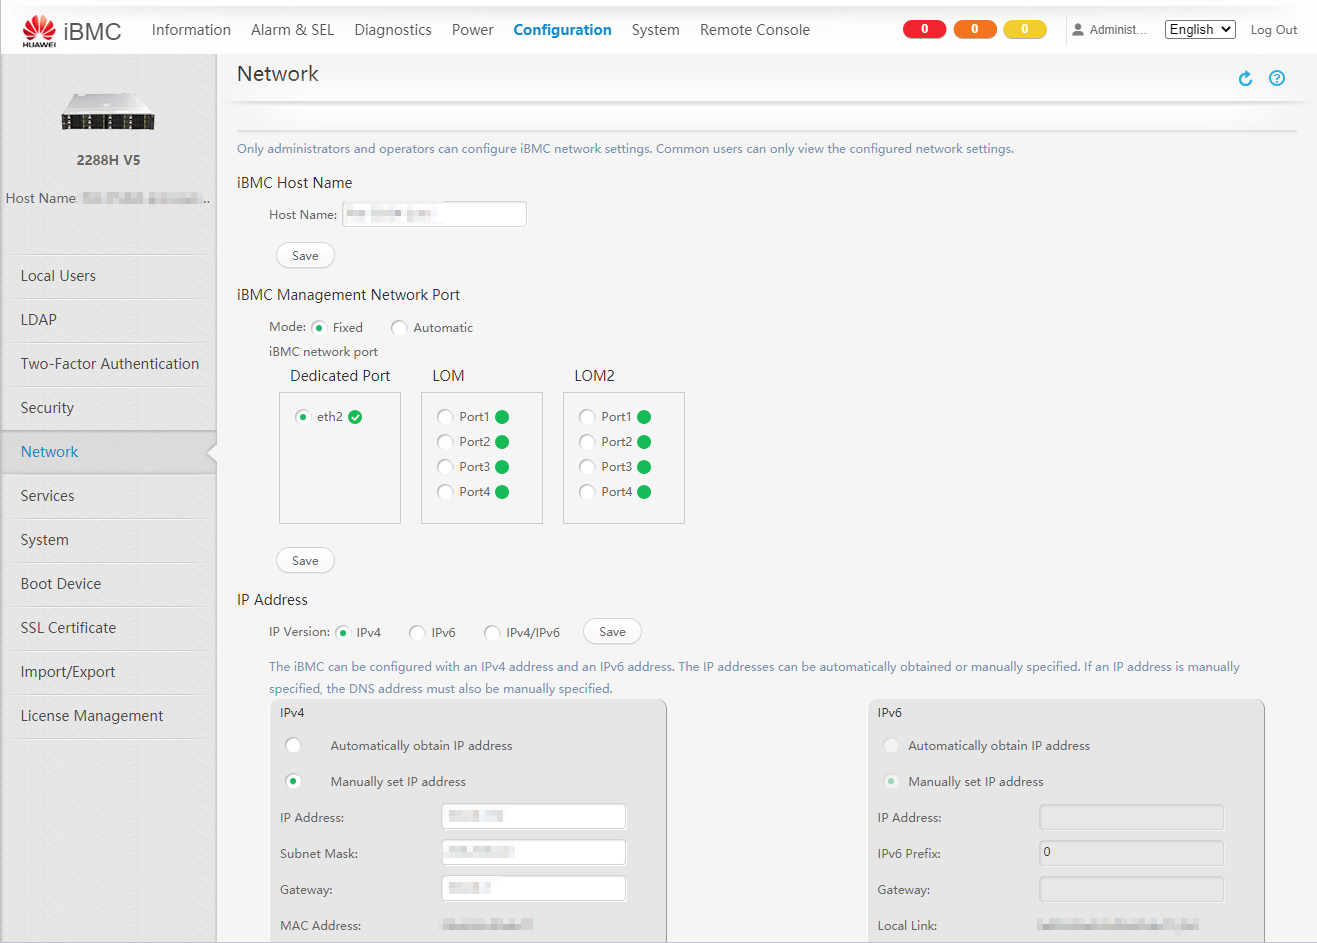
Task: Open the help icon
Action: coord(1277,78)
